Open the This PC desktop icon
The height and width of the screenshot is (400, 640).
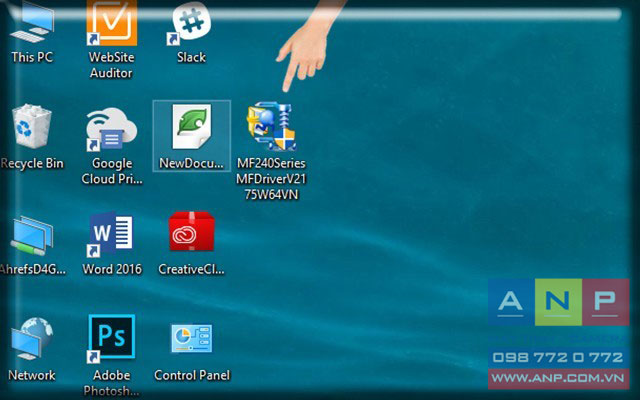[x=32, y=22]
